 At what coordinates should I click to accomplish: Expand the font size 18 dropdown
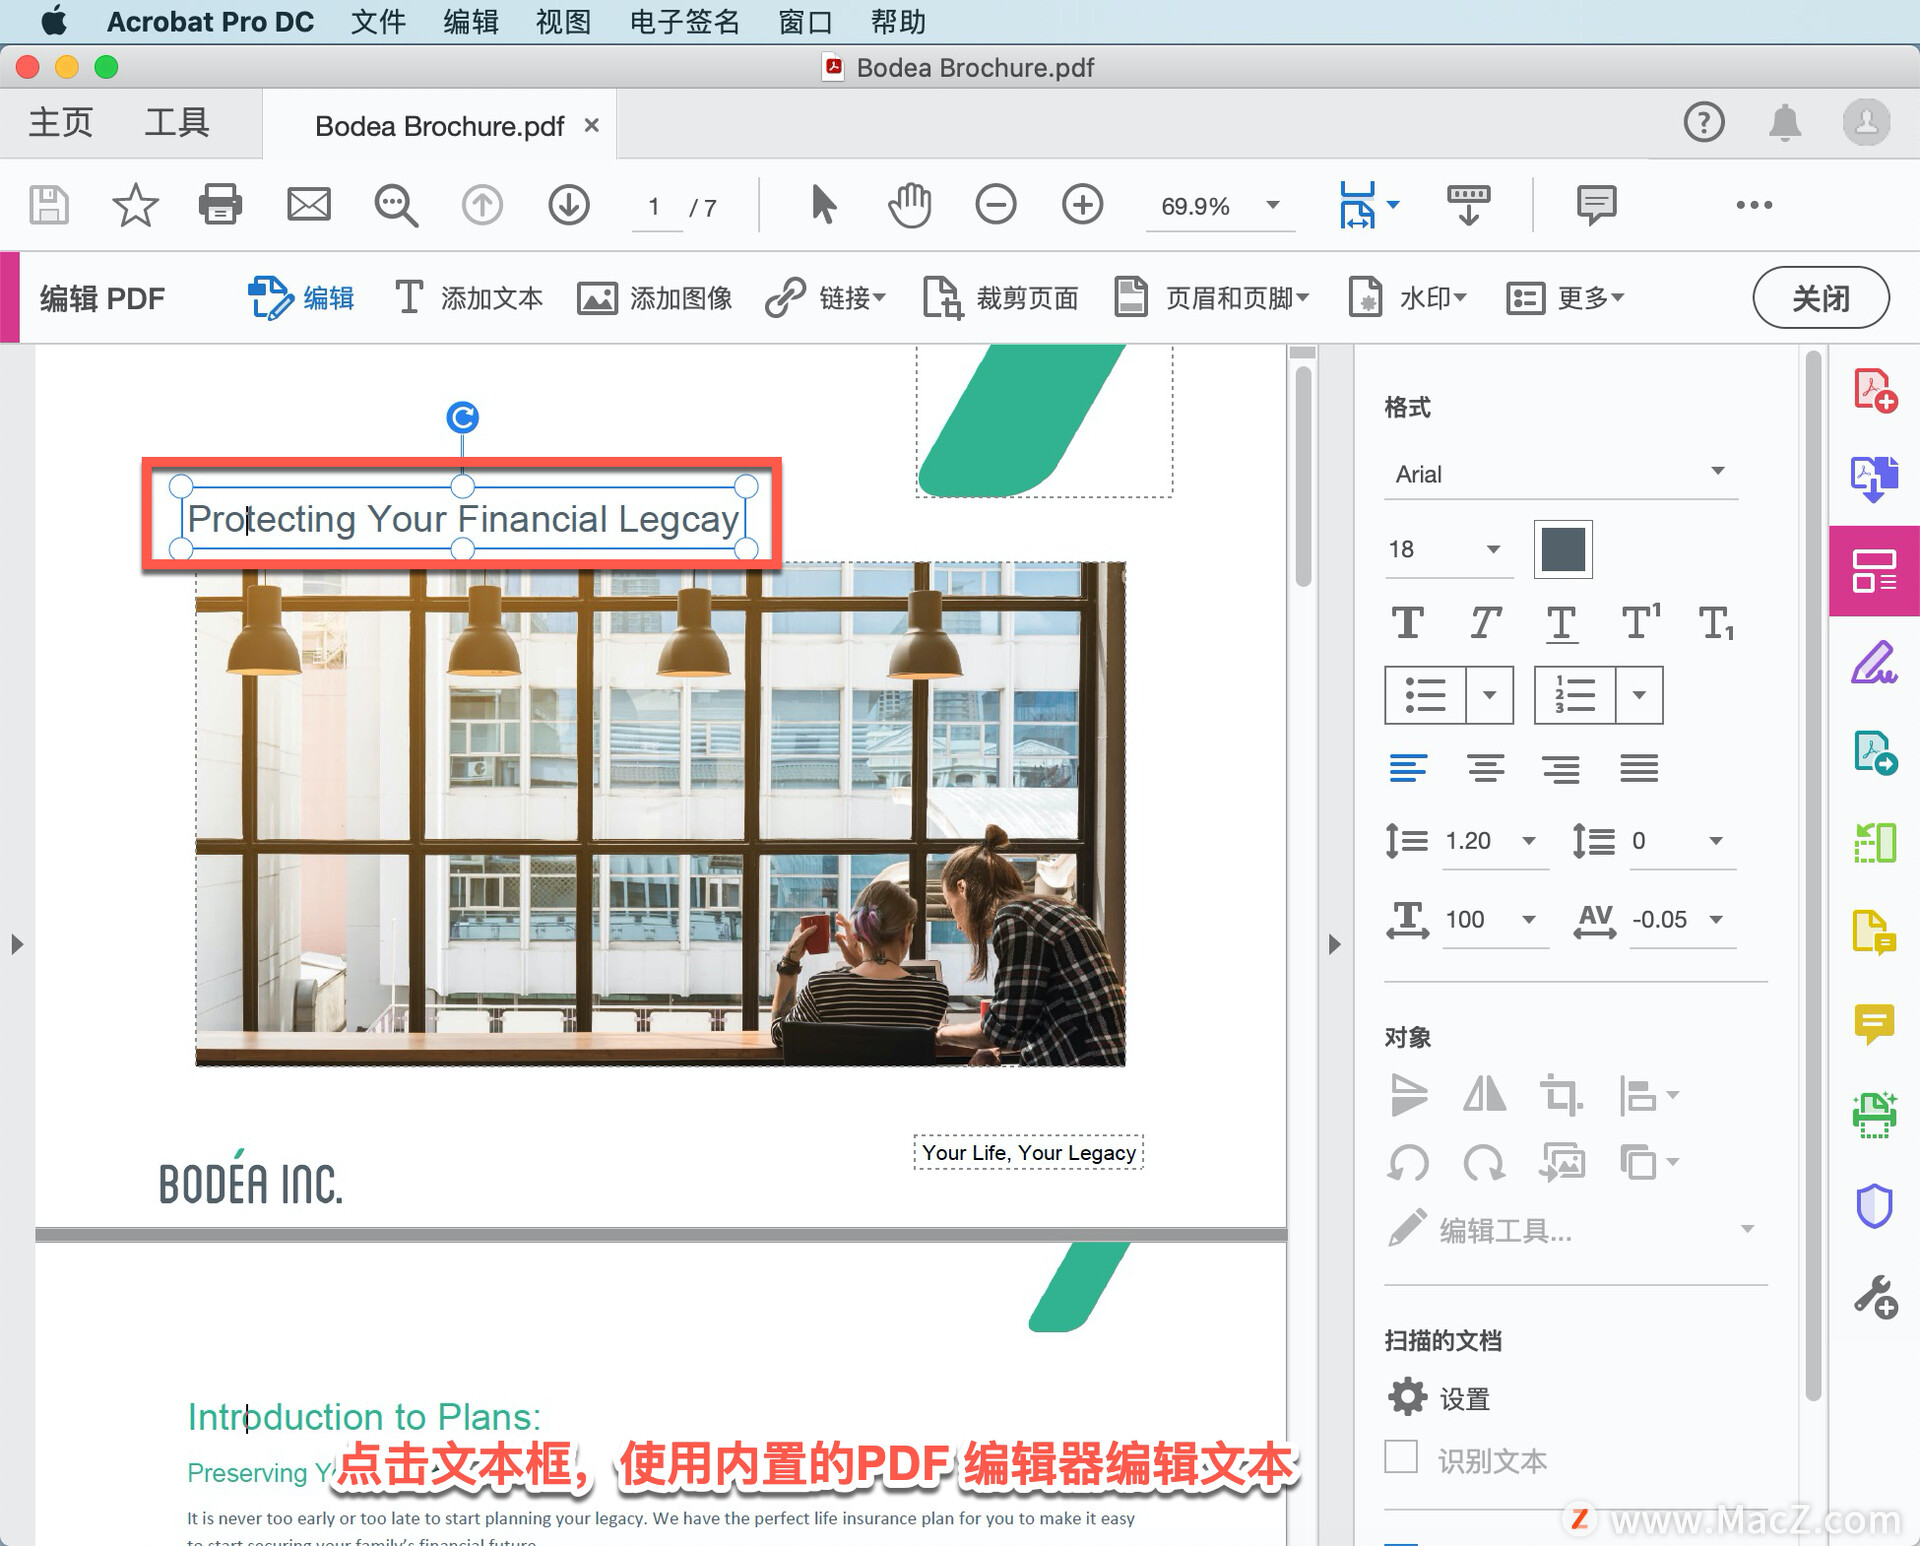coord(1493,549)
